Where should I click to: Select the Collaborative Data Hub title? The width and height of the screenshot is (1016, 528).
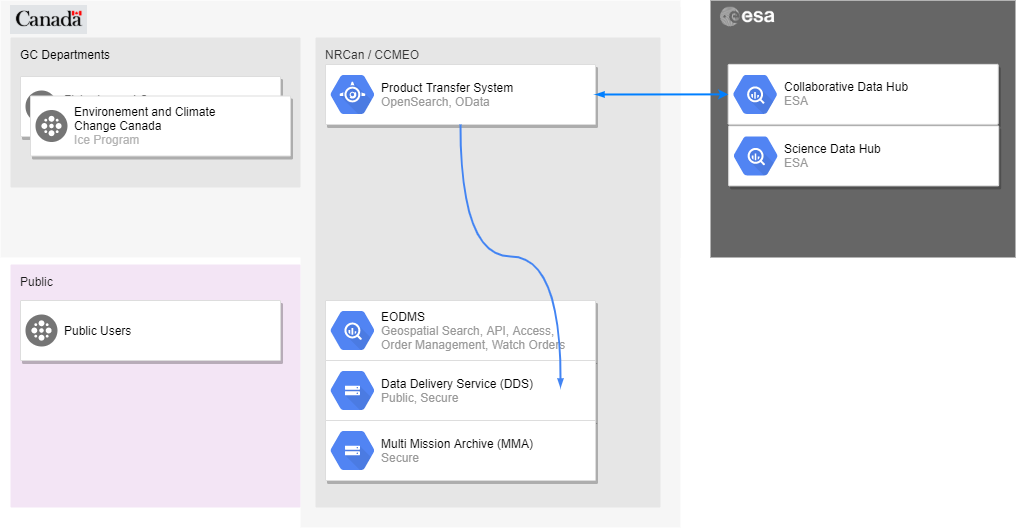(x=846, y=87)
